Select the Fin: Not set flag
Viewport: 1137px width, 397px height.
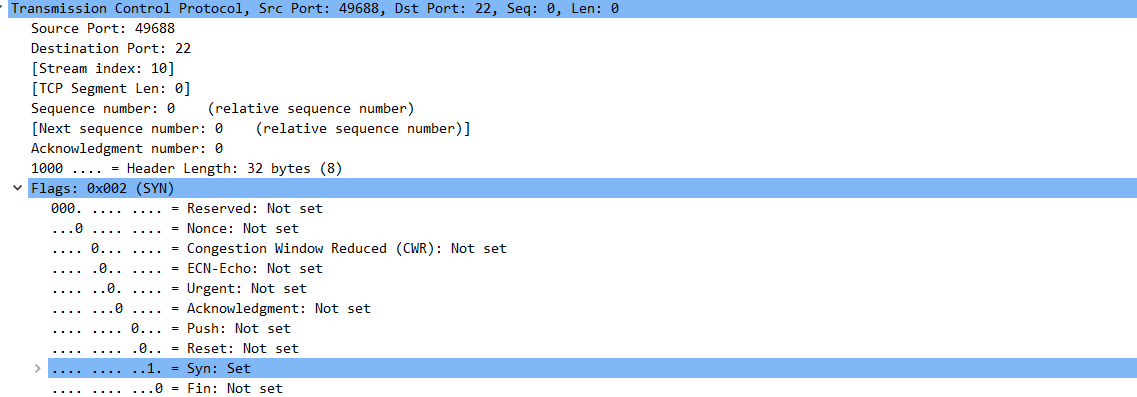[167, 388]
